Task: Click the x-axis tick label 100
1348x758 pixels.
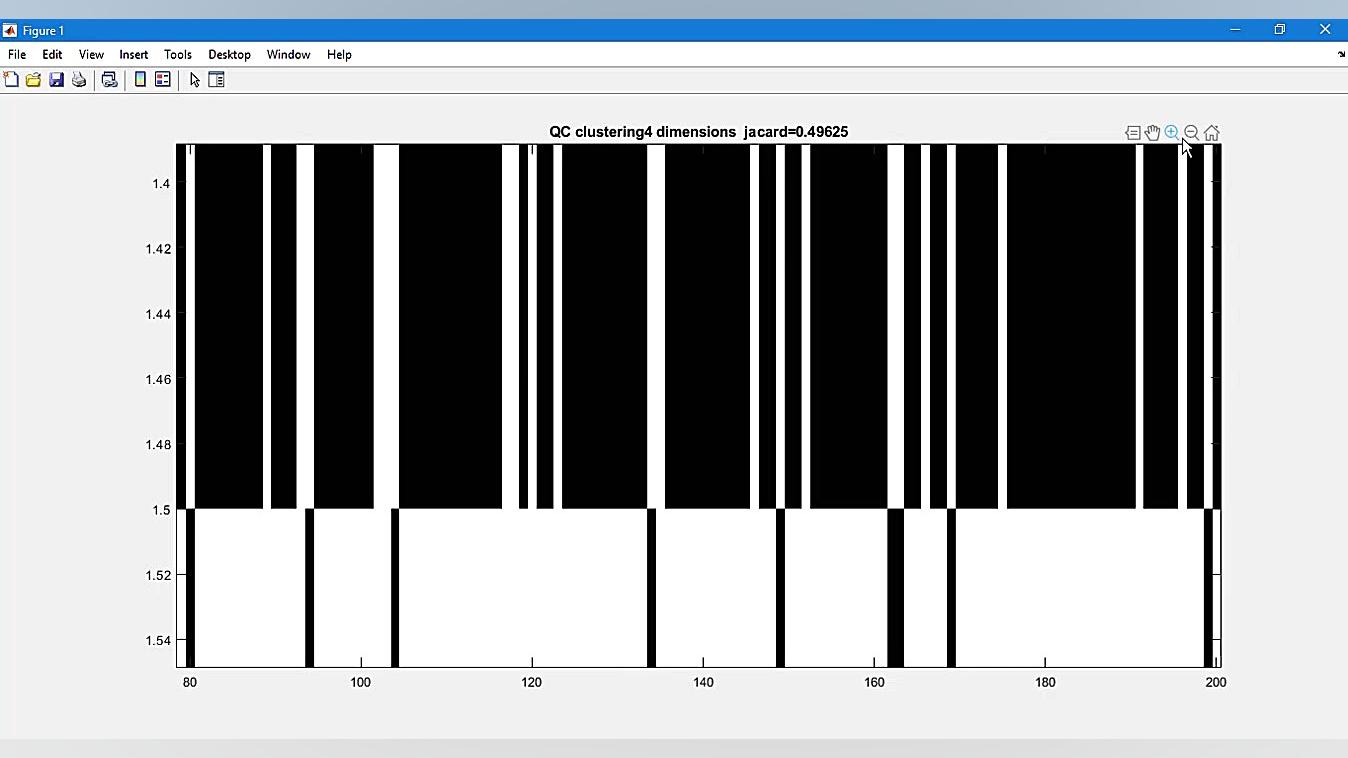Action: click(x=360, y=682)
